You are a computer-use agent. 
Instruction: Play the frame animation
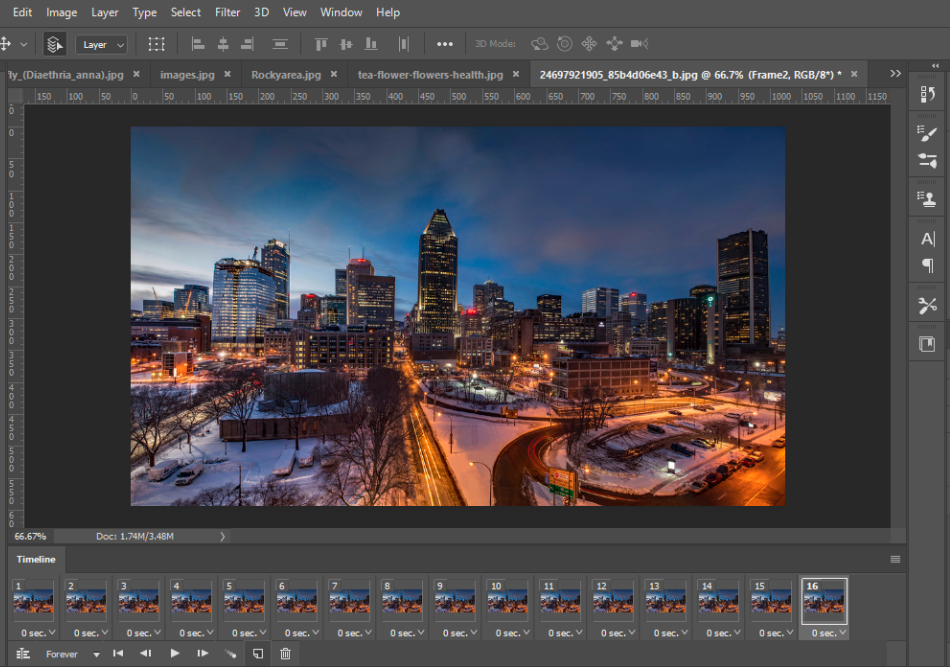point(175,653)
